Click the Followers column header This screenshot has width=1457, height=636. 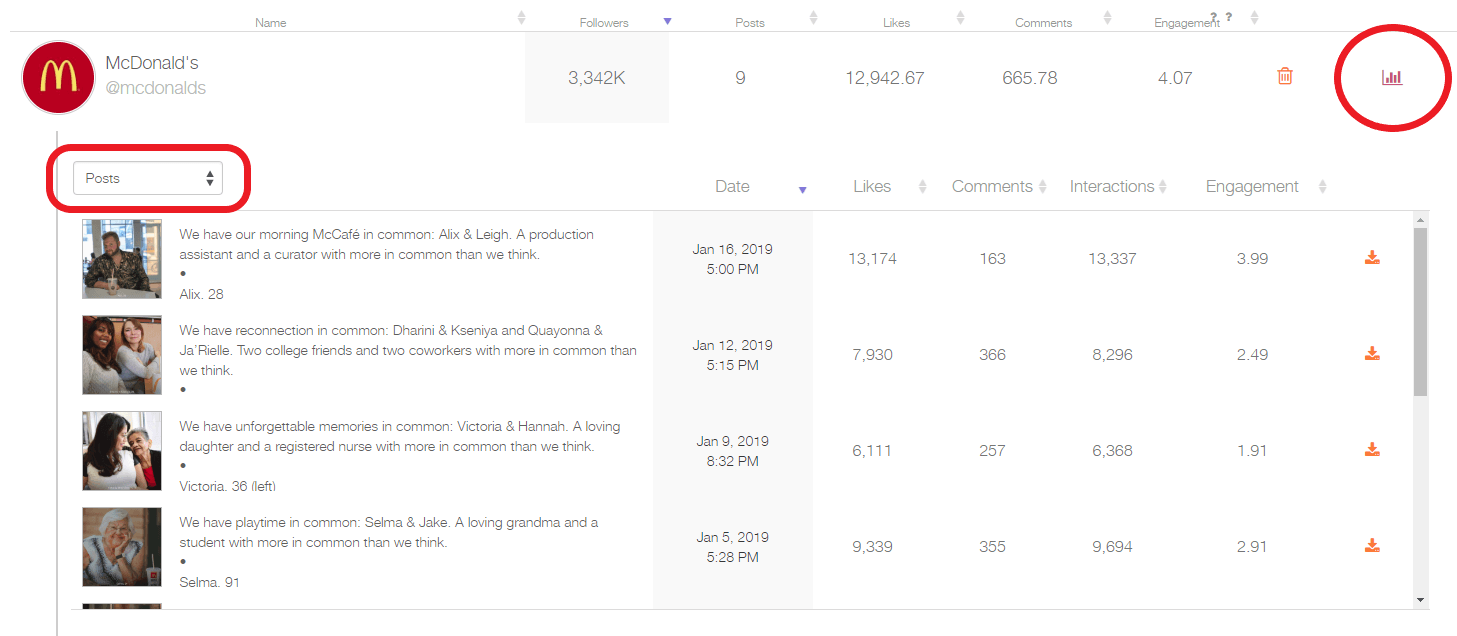coord(604,22)
